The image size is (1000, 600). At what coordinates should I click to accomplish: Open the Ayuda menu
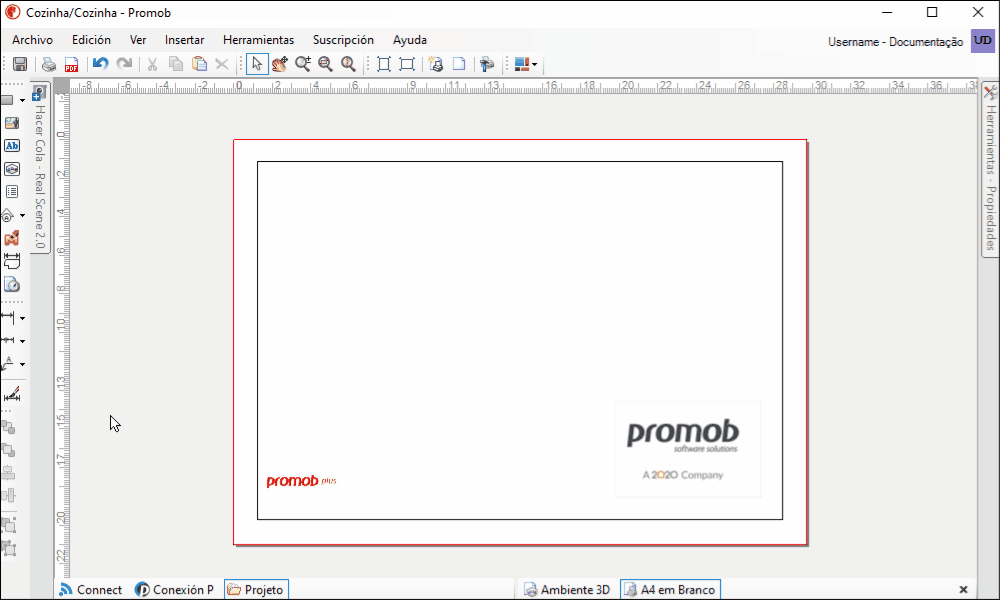(x=409, y=40)
